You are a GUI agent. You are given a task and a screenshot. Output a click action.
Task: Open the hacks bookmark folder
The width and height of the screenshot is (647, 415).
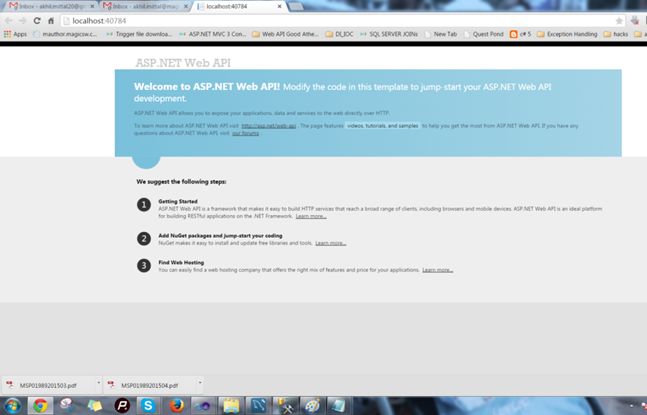click(616, 34)
